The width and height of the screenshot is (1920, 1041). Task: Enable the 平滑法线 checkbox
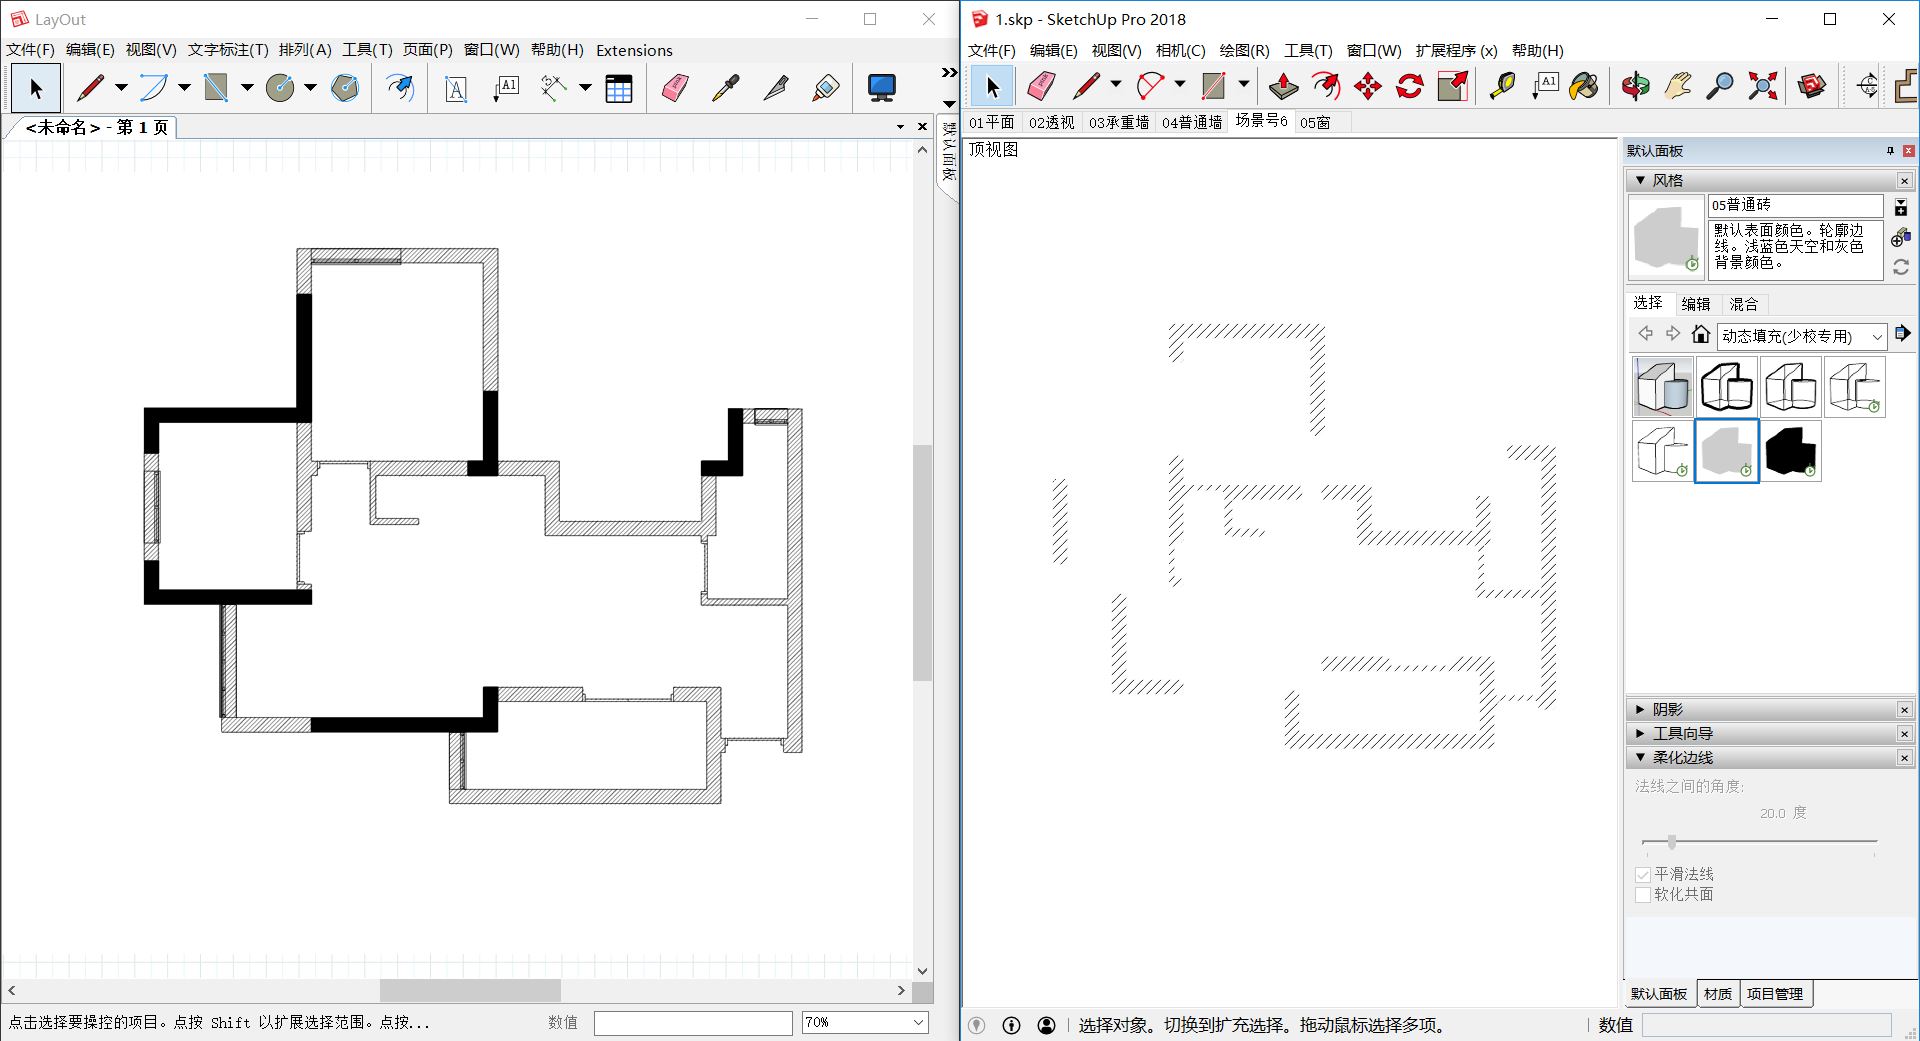1642,875
